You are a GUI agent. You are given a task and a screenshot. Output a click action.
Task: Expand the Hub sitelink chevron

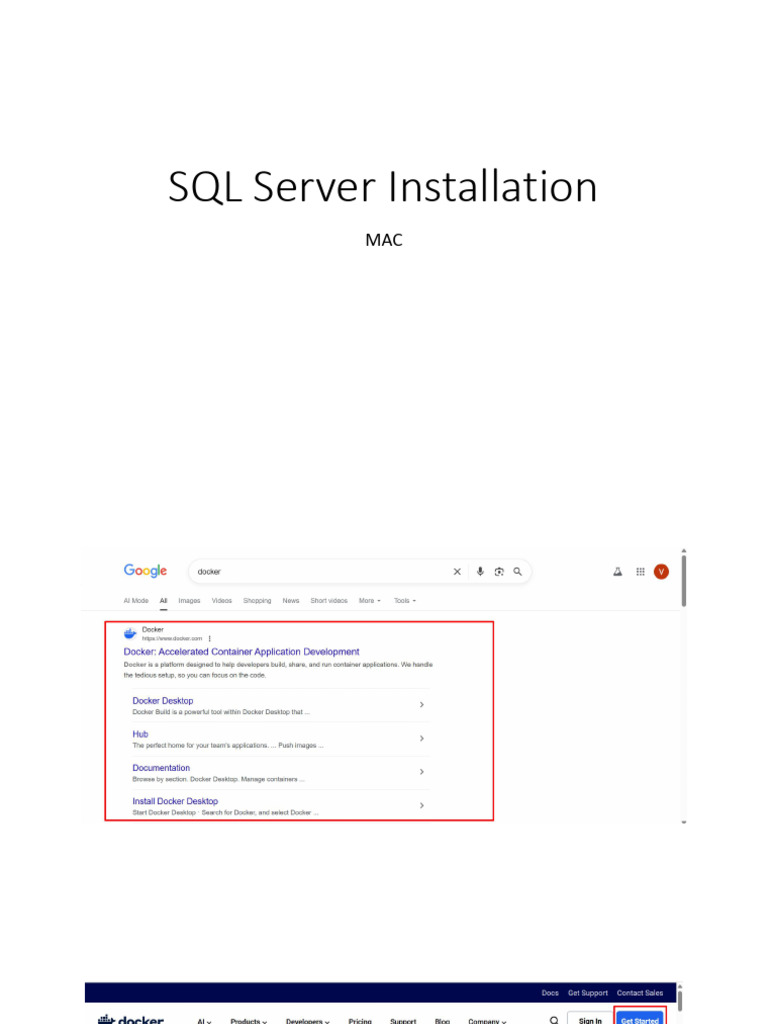coord(422,738)
